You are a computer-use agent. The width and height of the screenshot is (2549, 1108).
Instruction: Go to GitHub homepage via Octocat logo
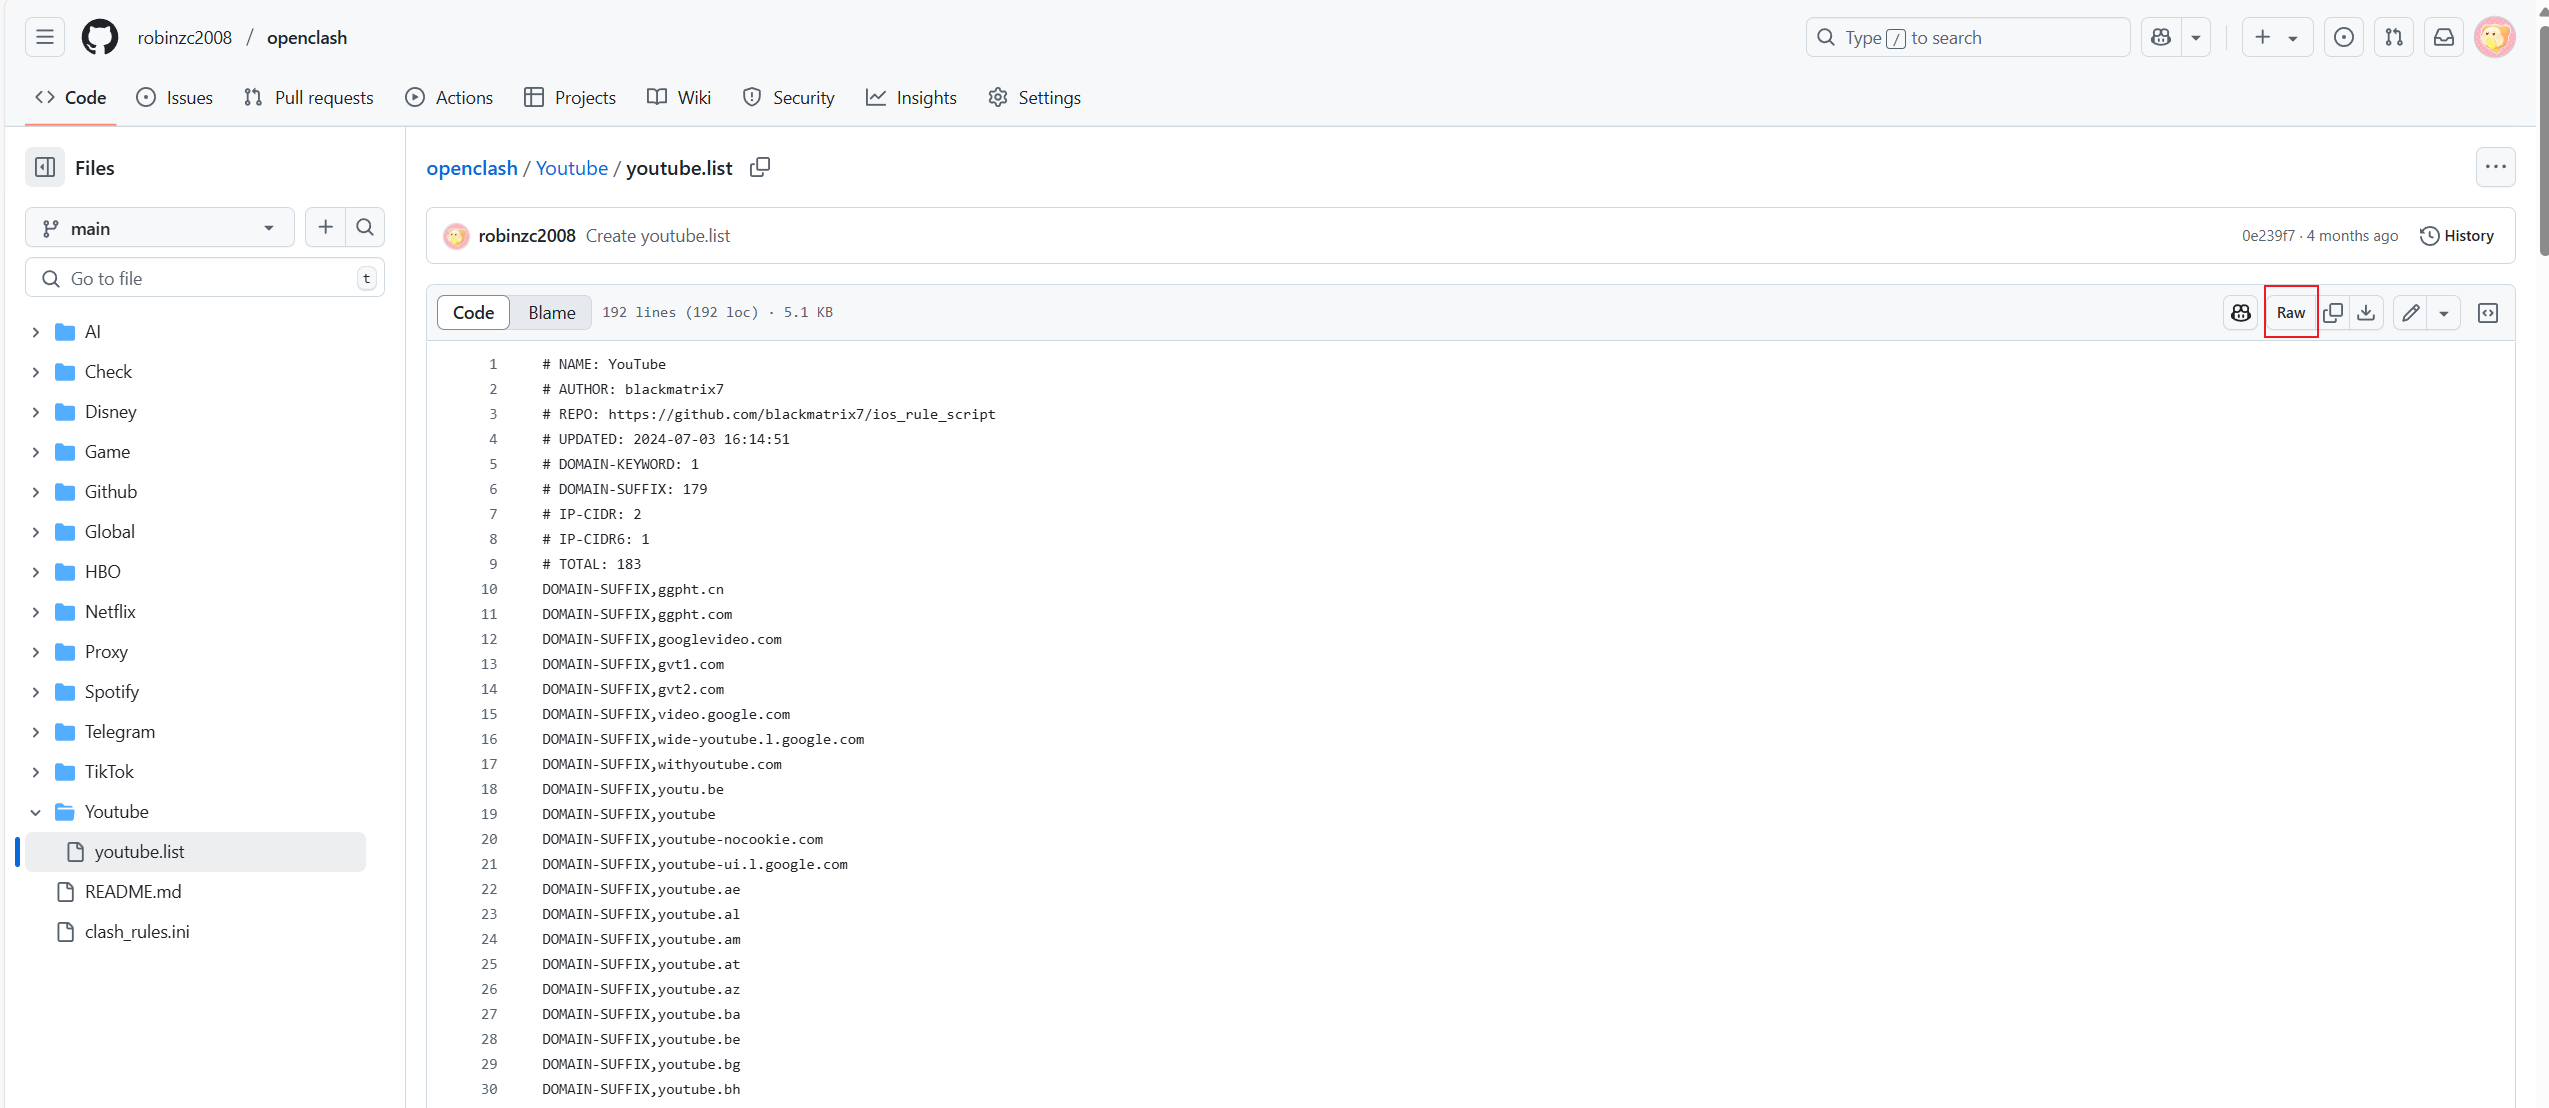100,37
